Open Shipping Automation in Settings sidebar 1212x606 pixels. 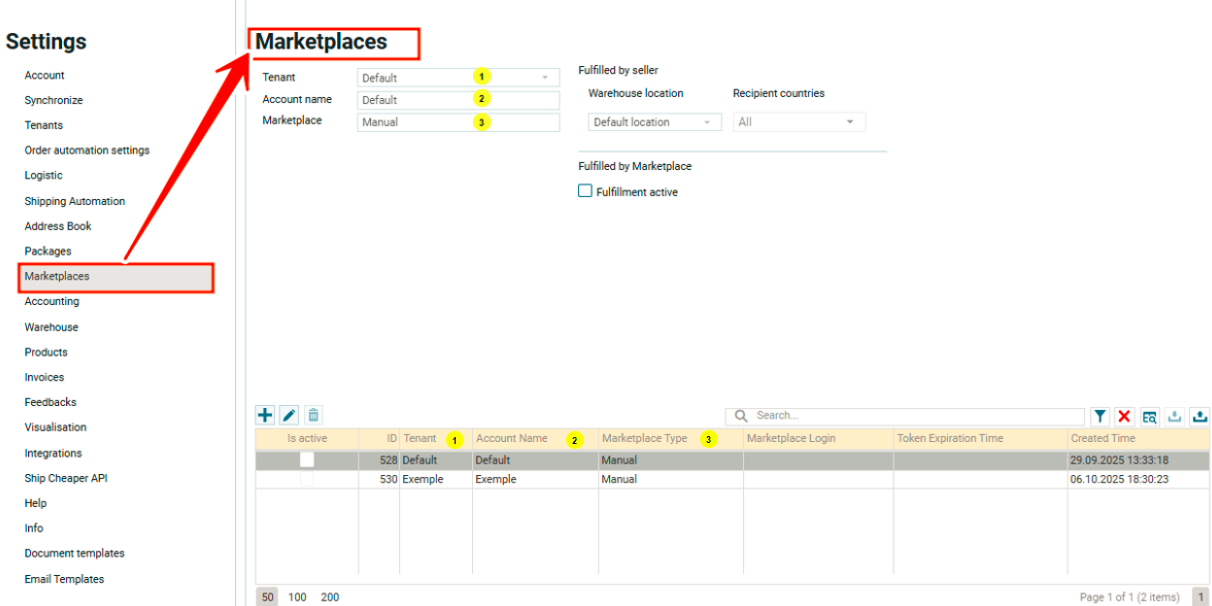pyautogui.click(x=75, y=201)
